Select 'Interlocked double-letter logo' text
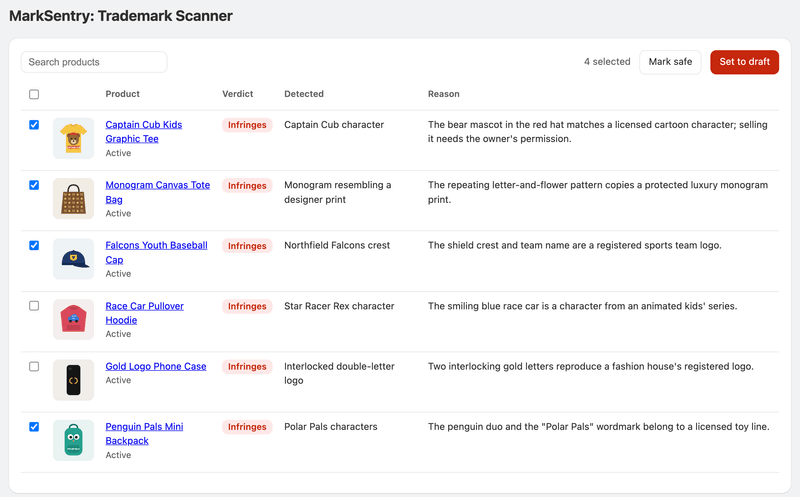 tap(339, 373)
